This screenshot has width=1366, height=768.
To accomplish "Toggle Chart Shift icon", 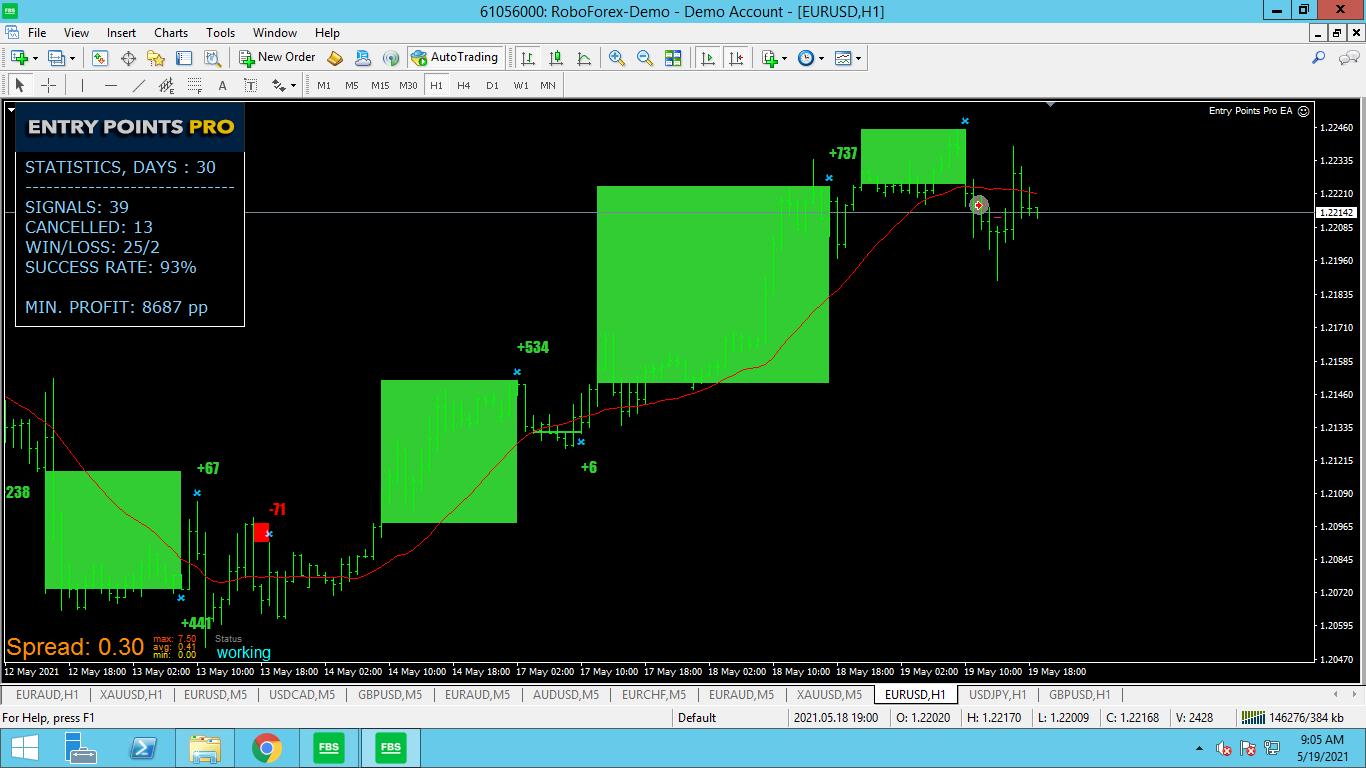I will pyautogui.click(x=736, y=58).
